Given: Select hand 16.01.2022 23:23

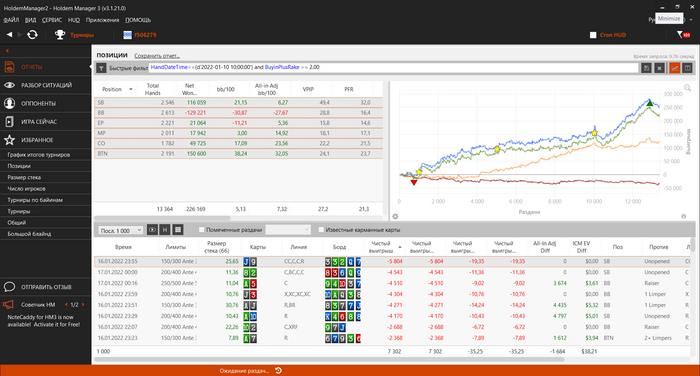Looking at the screenshot, I should coord(392,338).
